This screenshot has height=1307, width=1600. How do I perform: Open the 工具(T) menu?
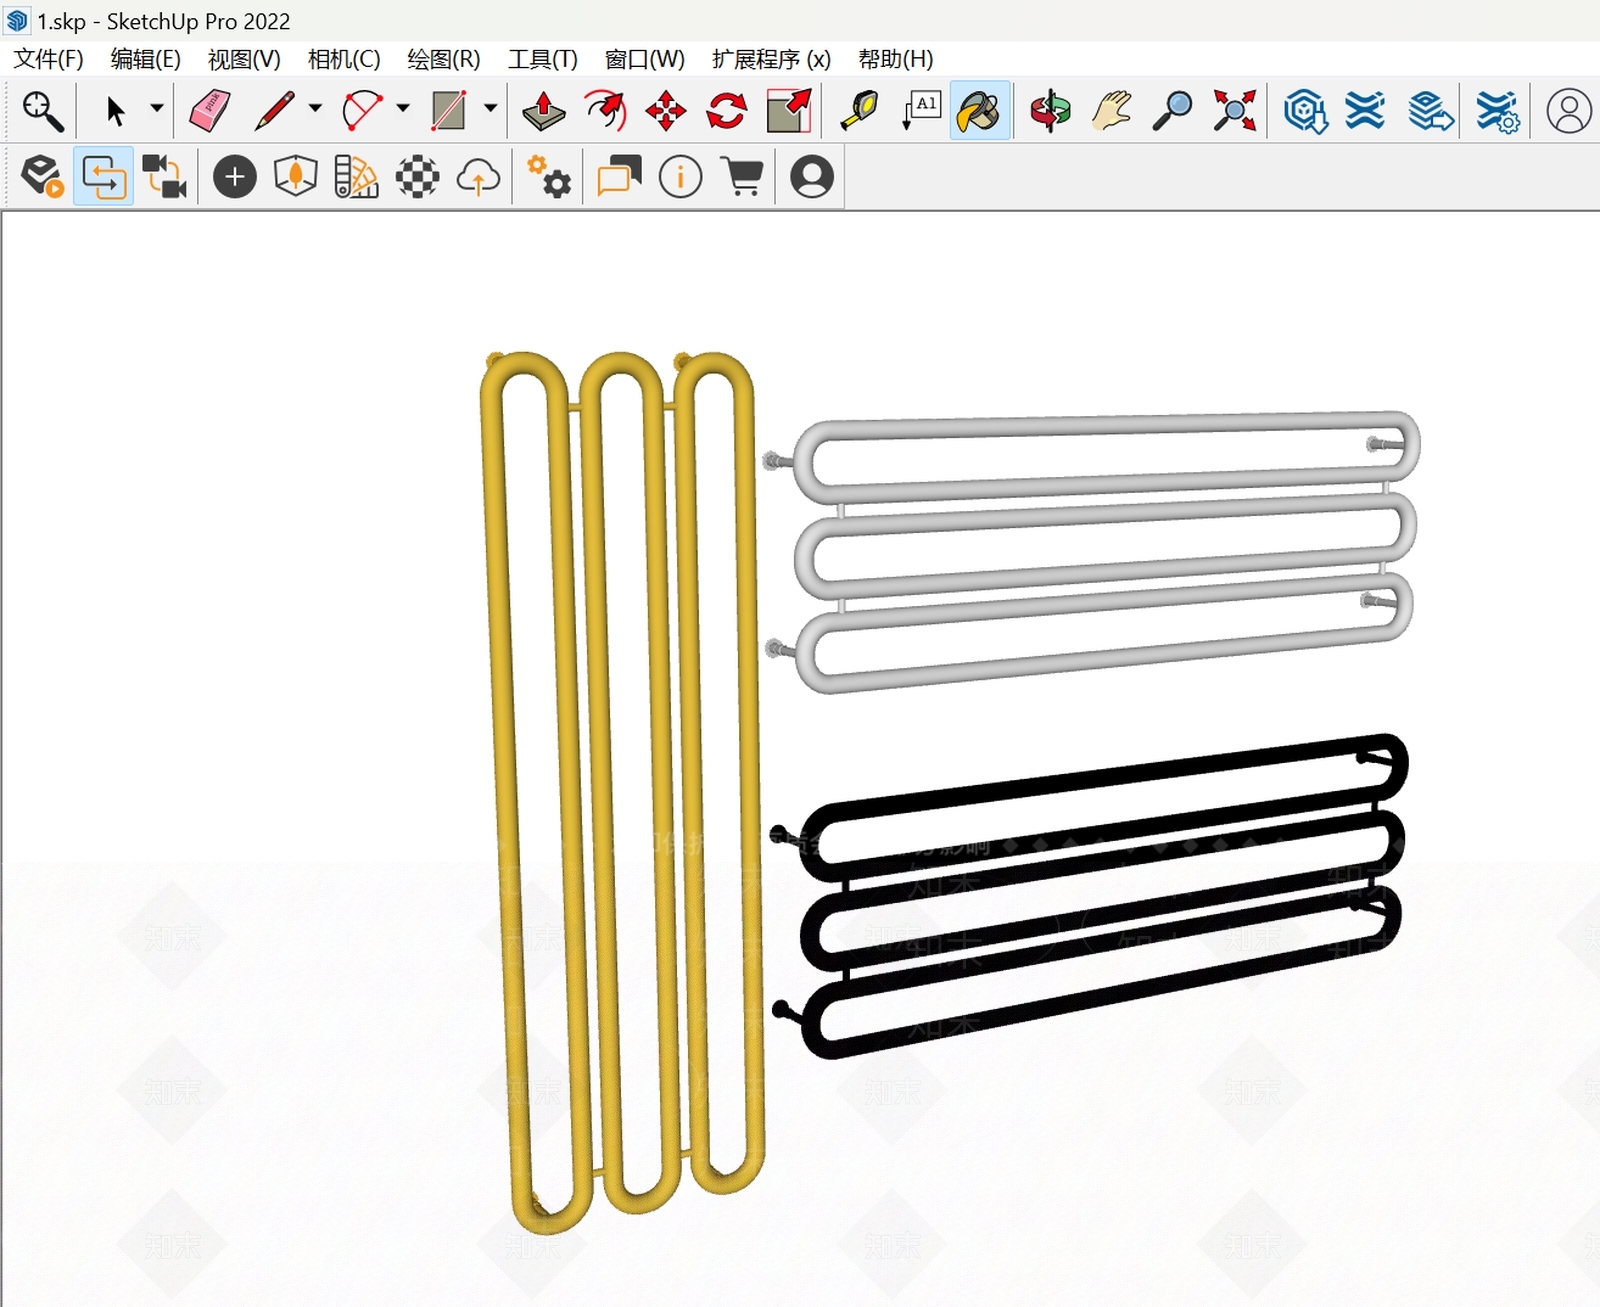(543, 59)
